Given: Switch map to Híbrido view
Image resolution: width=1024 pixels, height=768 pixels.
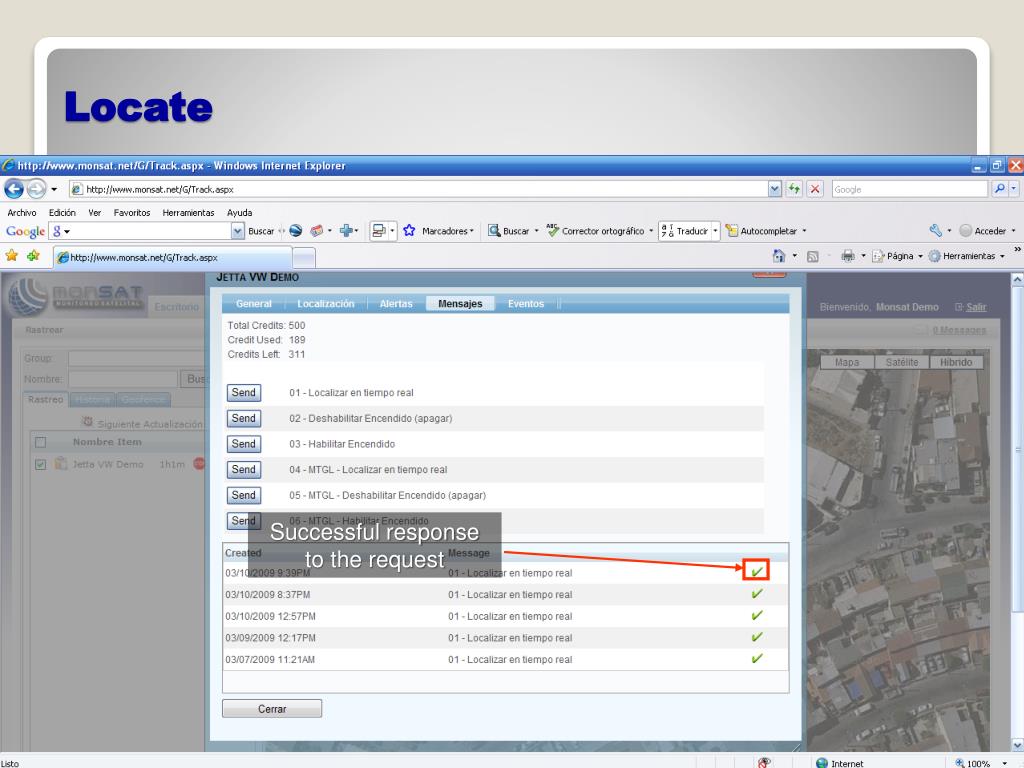Looking at the screenshot, I should click(956, 362).
